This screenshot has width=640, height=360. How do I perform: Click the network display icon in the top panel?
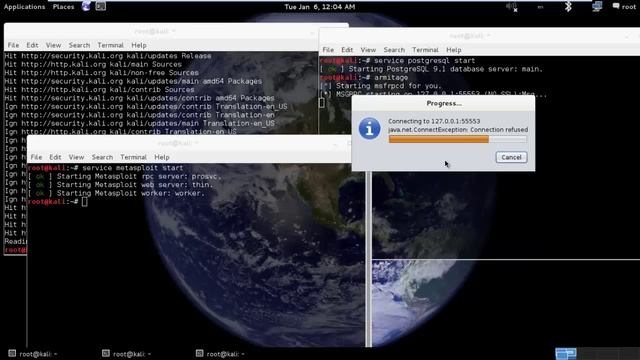[x=597, y=7]
